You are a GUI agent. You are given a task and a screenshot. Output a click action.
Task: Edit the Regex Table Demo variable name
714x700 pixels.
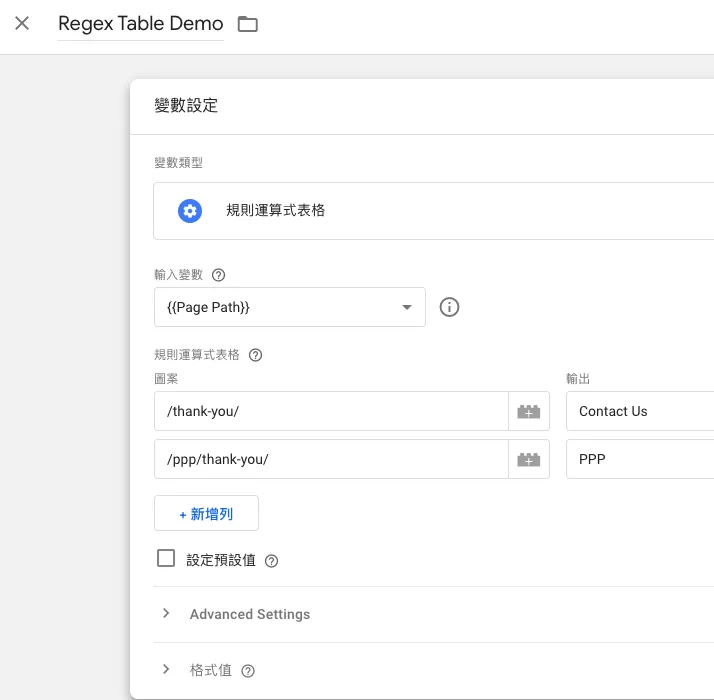tap(141, 24)
